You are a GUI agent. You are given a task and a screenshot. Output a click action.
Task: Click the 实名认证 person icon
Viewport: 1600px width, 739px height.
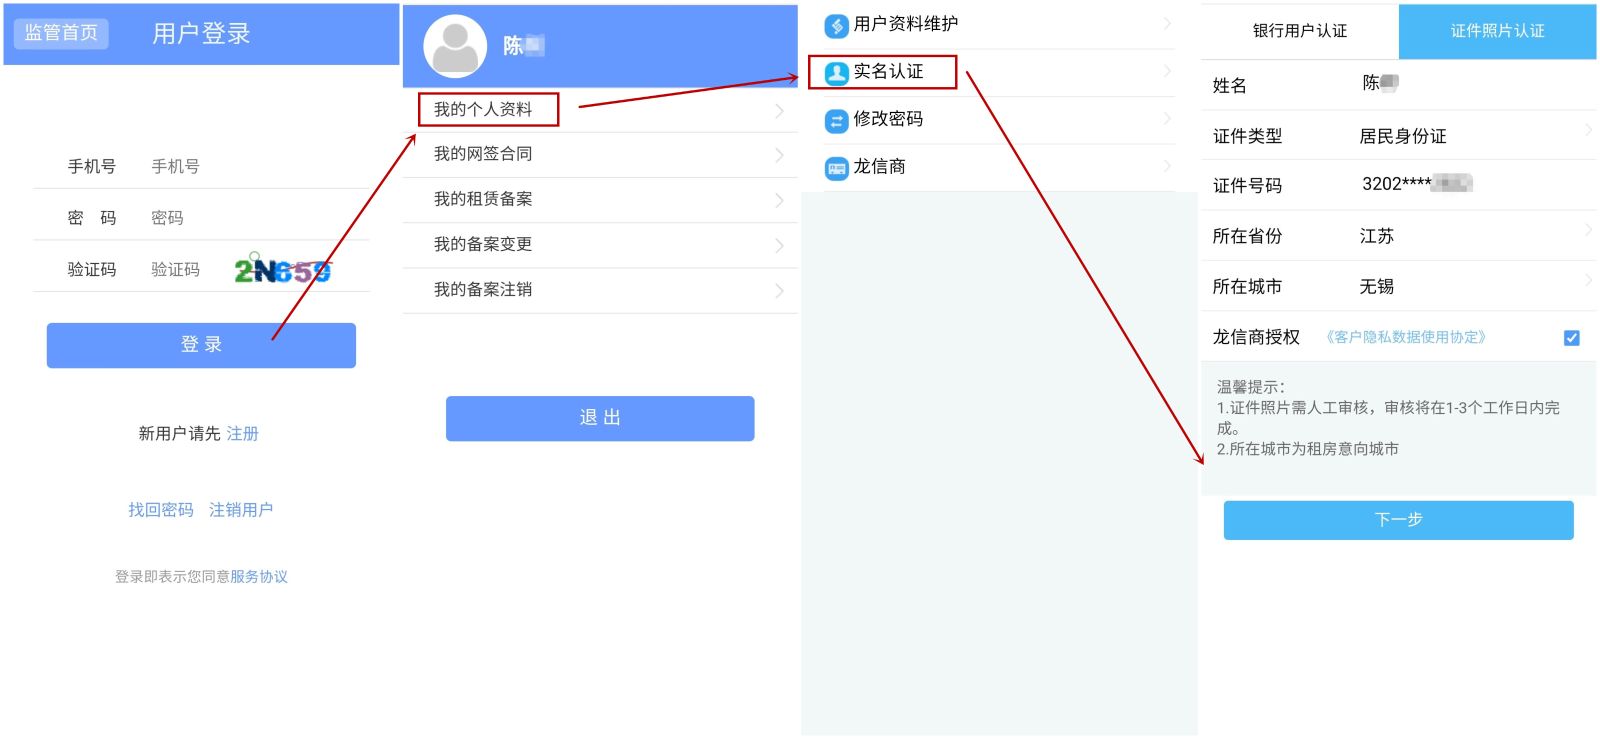(836, 72)
